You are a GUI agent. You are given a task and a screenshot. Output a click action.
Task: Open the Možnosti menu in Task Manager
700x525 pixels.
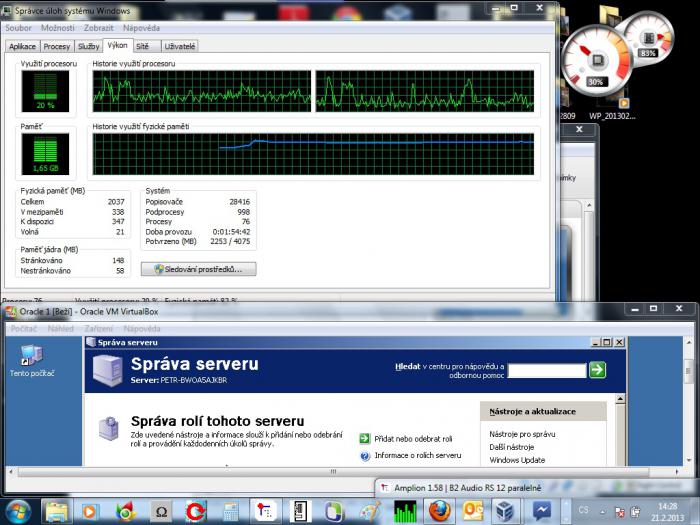[x=58, y=28]
